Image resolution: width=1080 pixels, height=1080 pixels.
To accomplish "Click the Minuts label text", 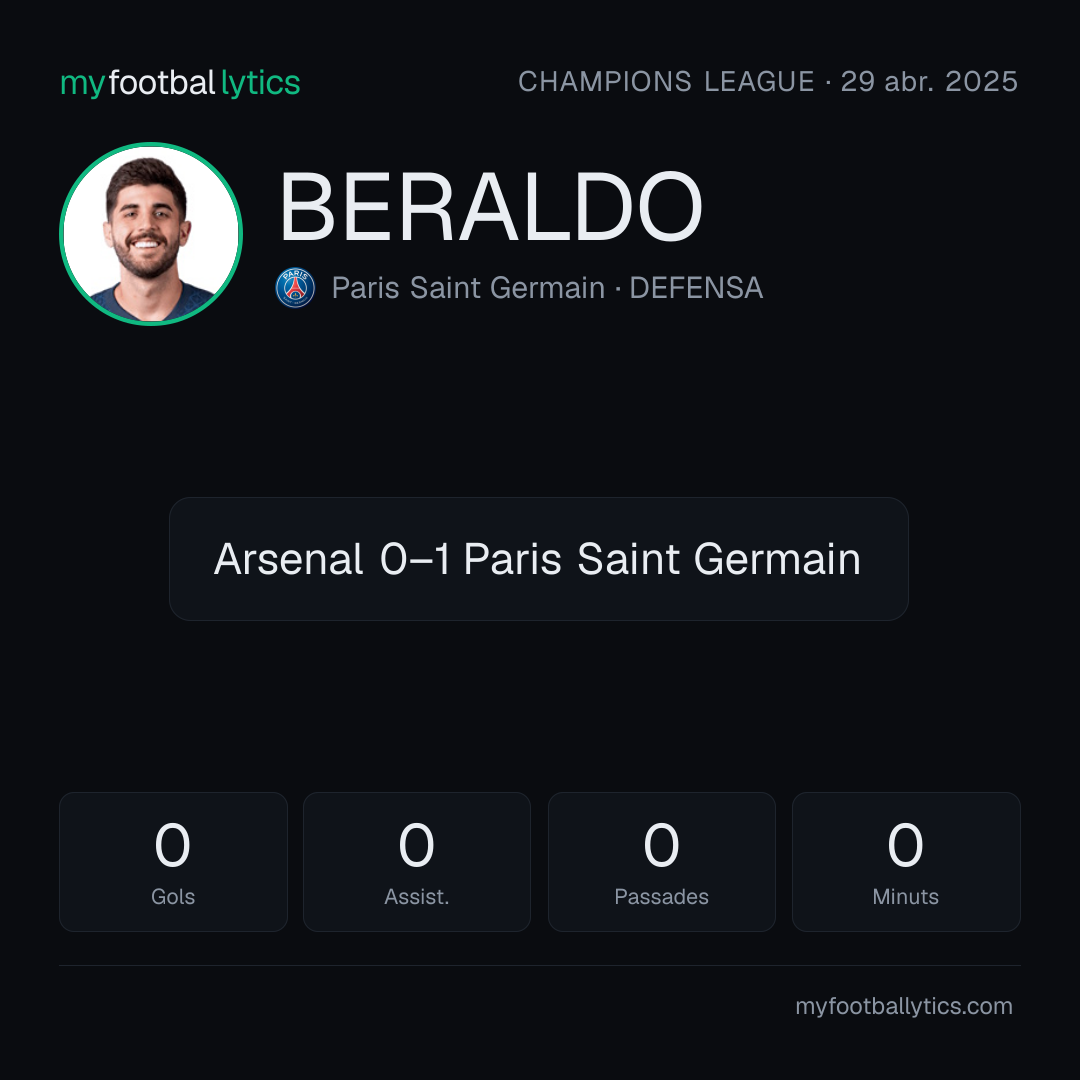I will pyautogui.click(x=906, y=897).
